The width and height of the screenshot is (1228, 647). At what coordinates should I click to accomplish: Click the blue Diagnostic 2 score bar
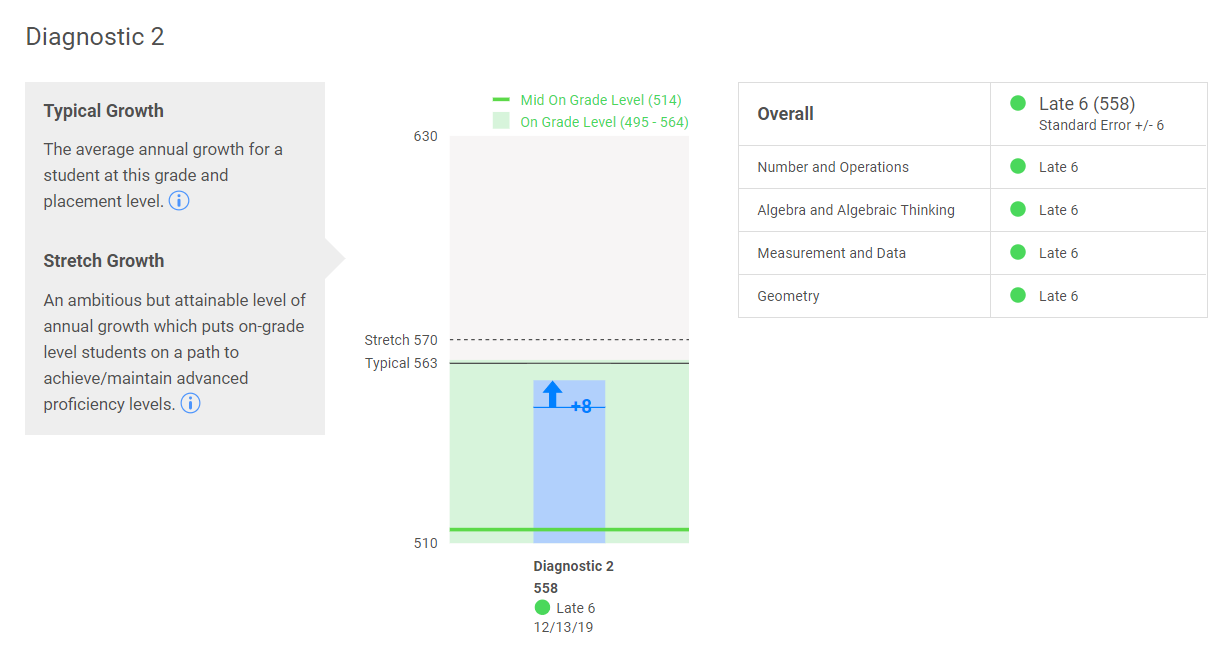click(x=569, y=470)
